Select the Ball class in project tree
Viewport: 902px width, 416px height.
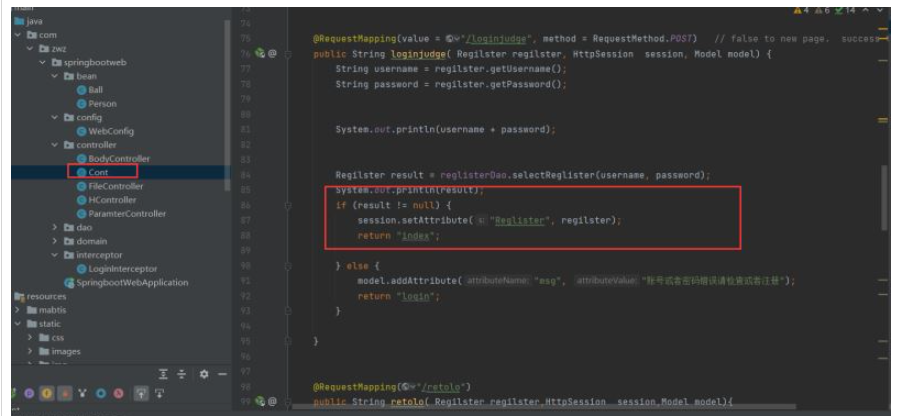[90, 90]
